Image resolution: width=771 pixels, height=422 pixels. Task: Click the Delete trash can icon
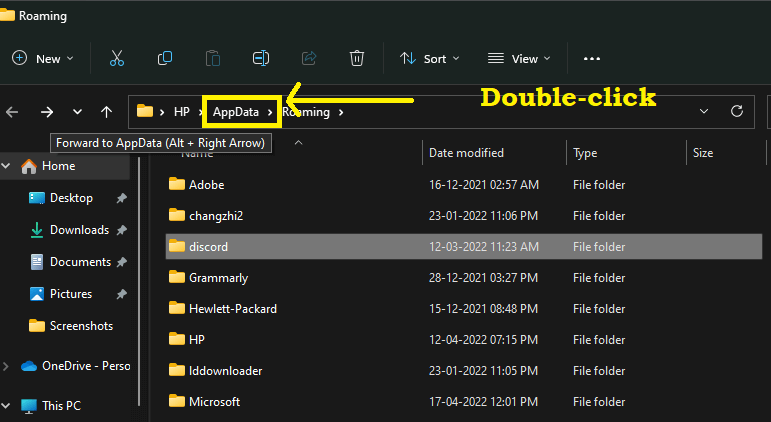357,59
